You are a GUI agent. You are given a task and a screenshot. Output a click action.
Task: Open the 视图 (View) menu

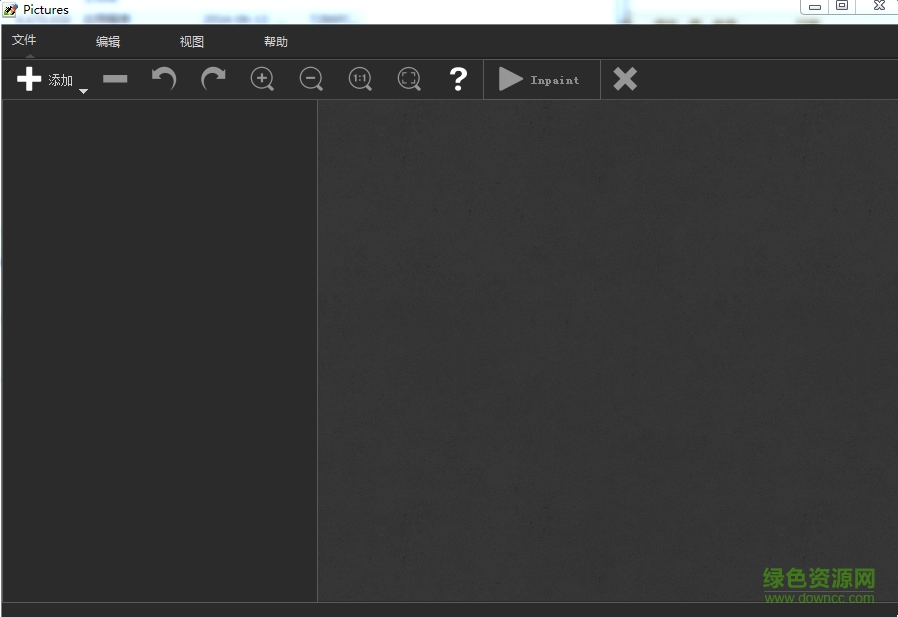point(192,42)
